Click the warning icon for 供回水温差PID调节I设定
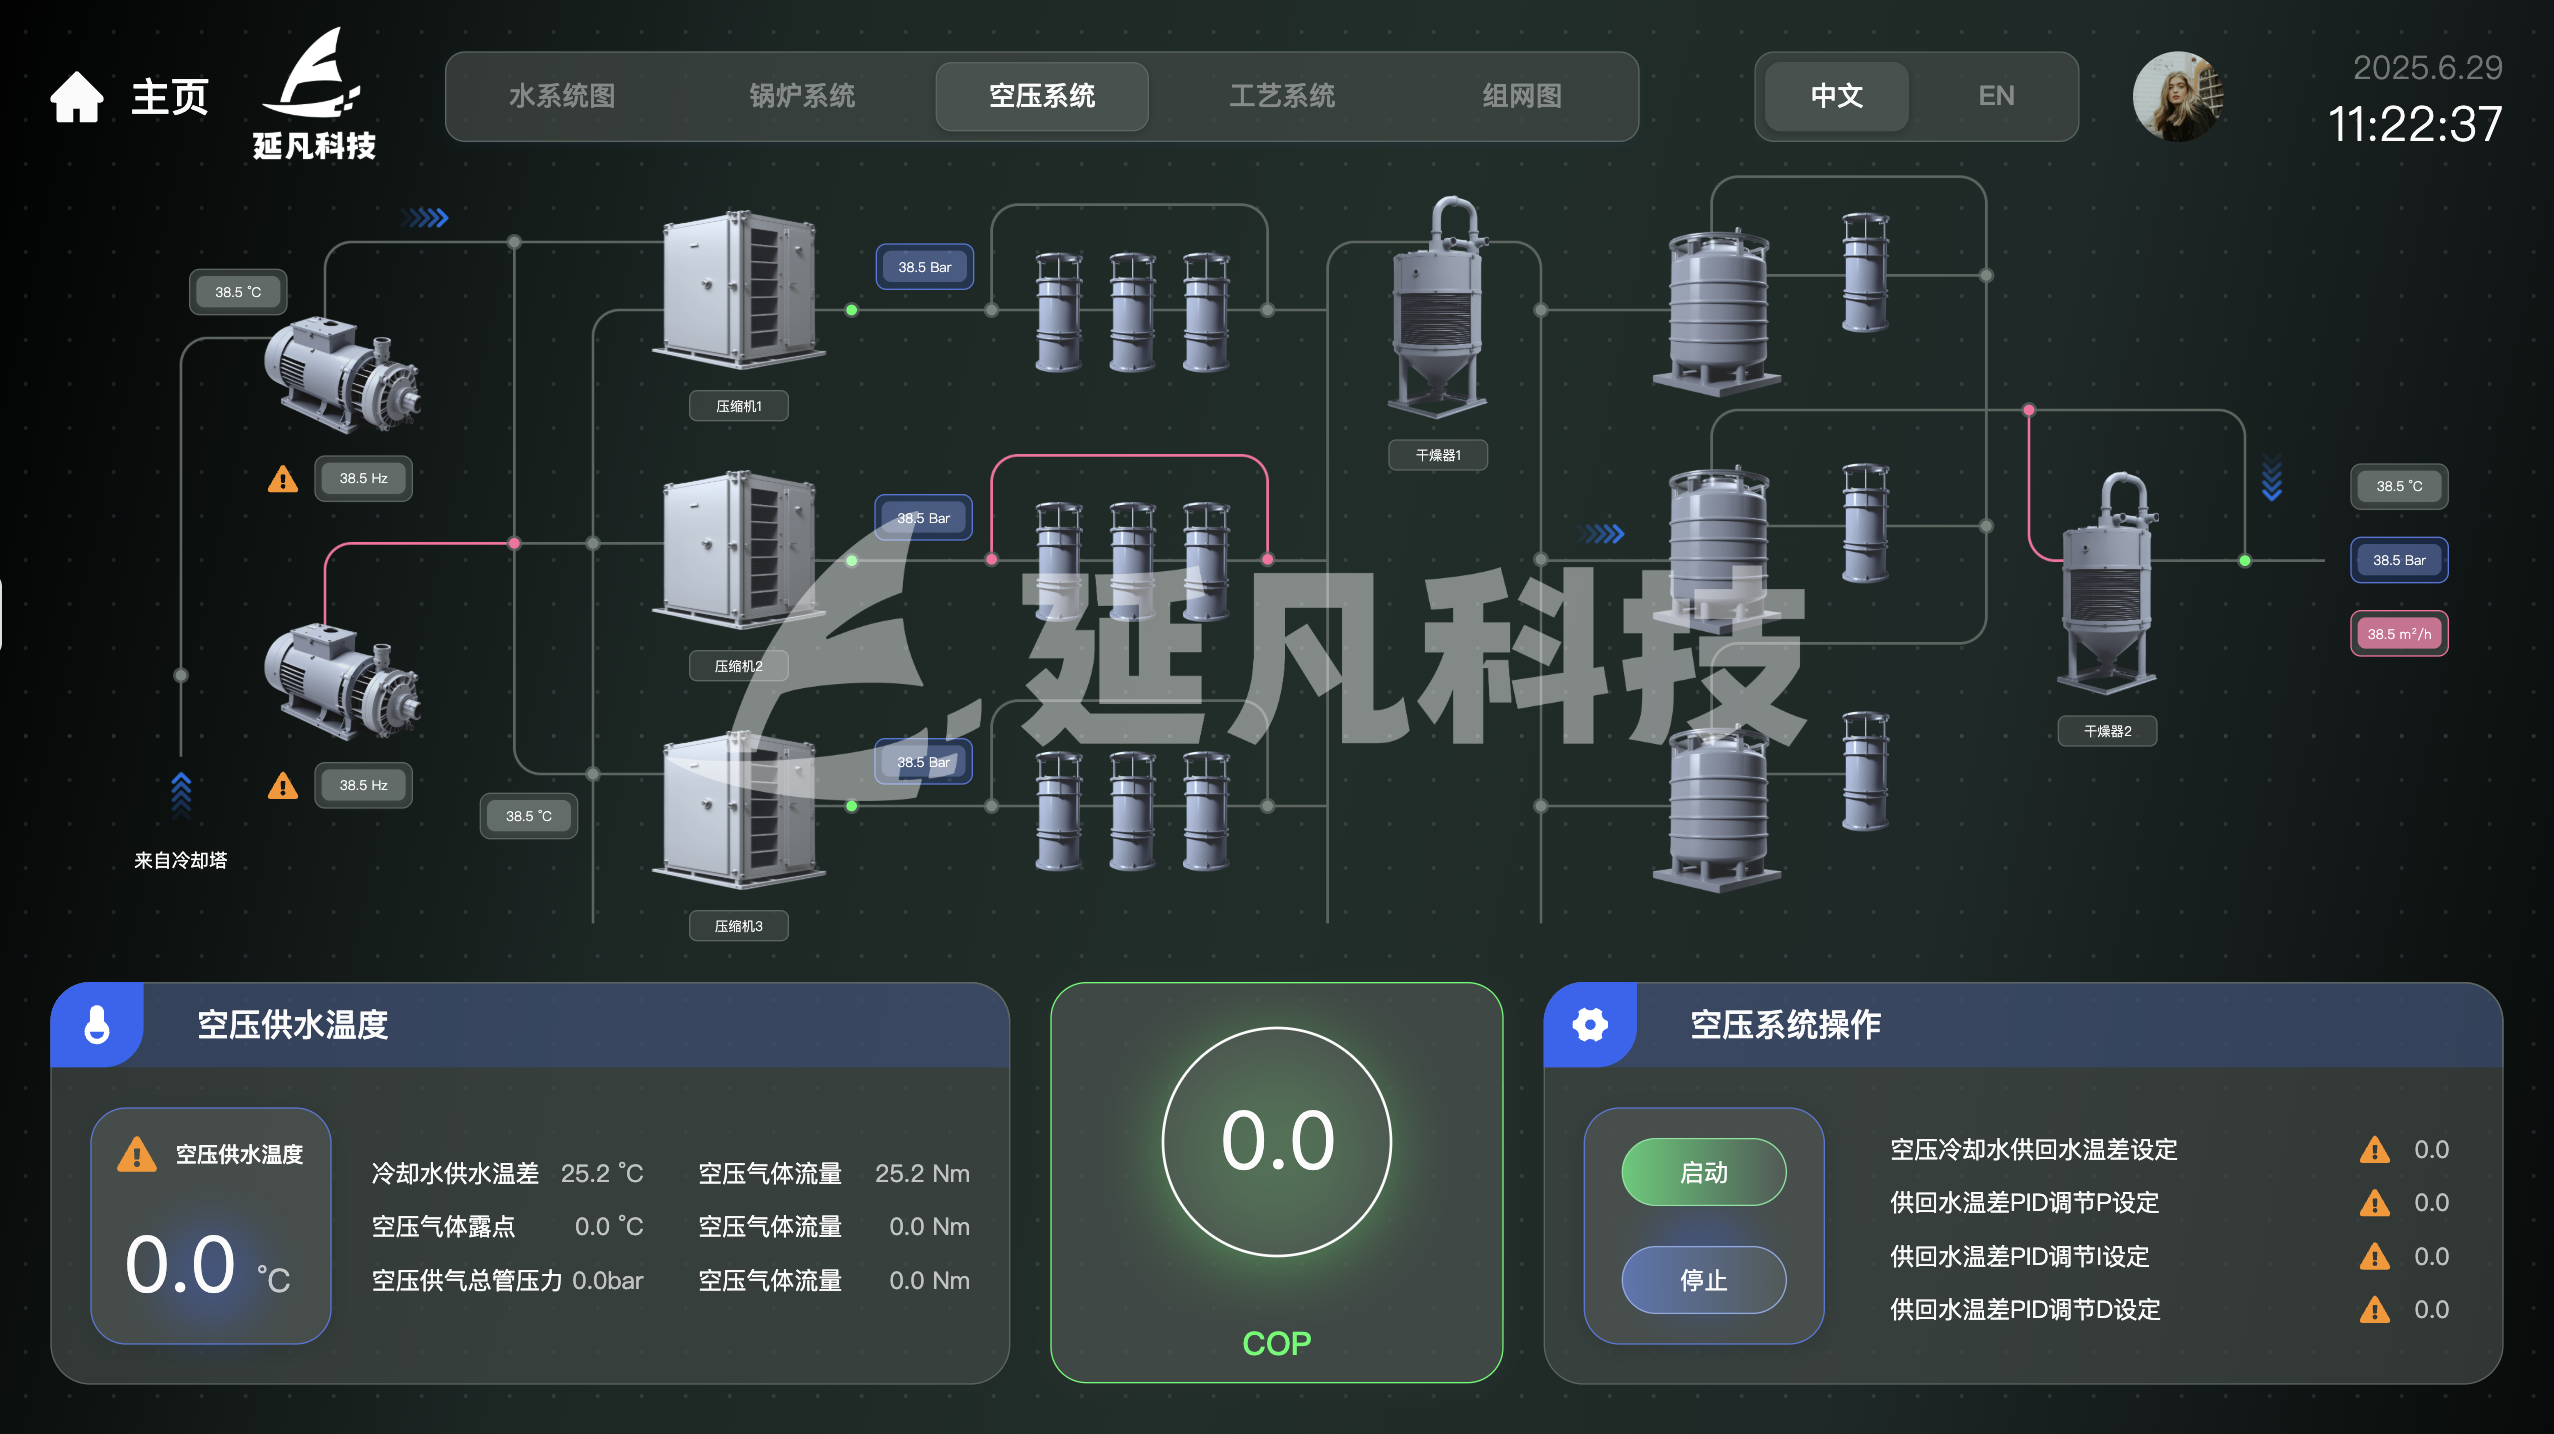 pos(2375,1257)
